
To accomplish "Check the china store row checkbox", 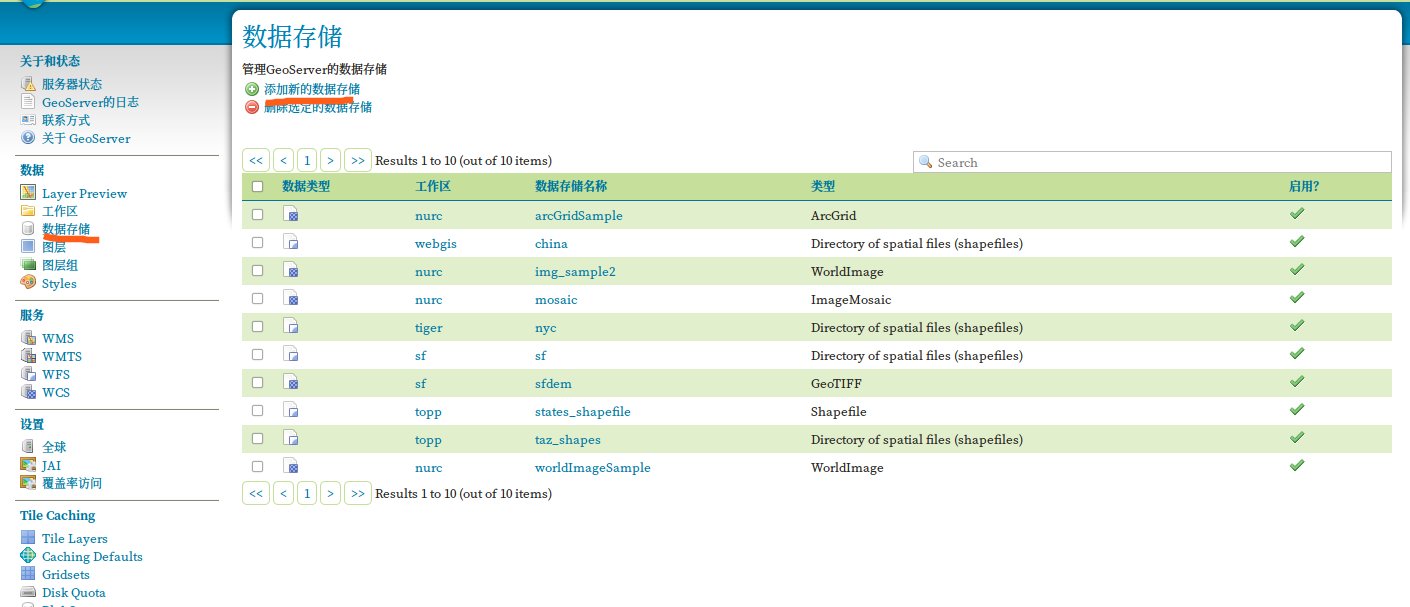I will [258, 242].
